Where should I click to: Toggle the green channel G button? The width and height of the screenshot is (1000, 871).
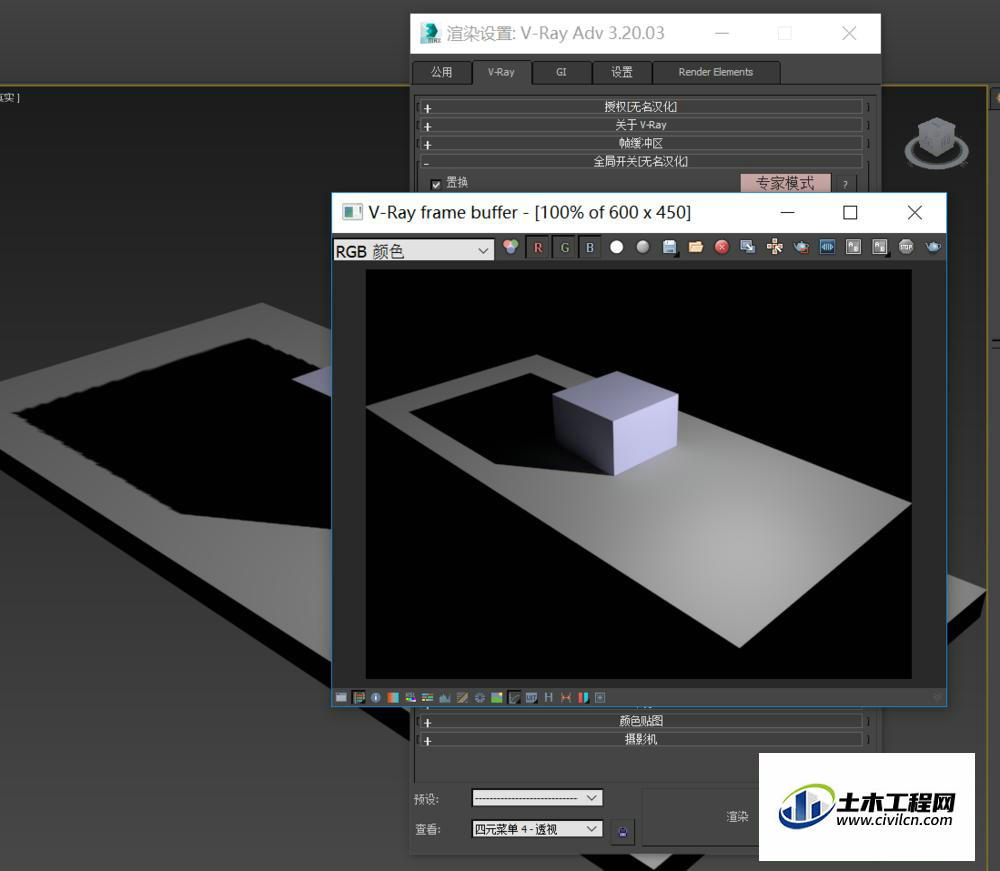[564, 247]
